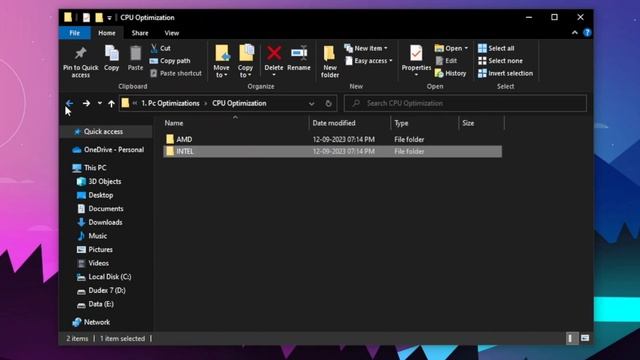
Task: Switch to the Share ribbon tab
Action: (140, 33)
